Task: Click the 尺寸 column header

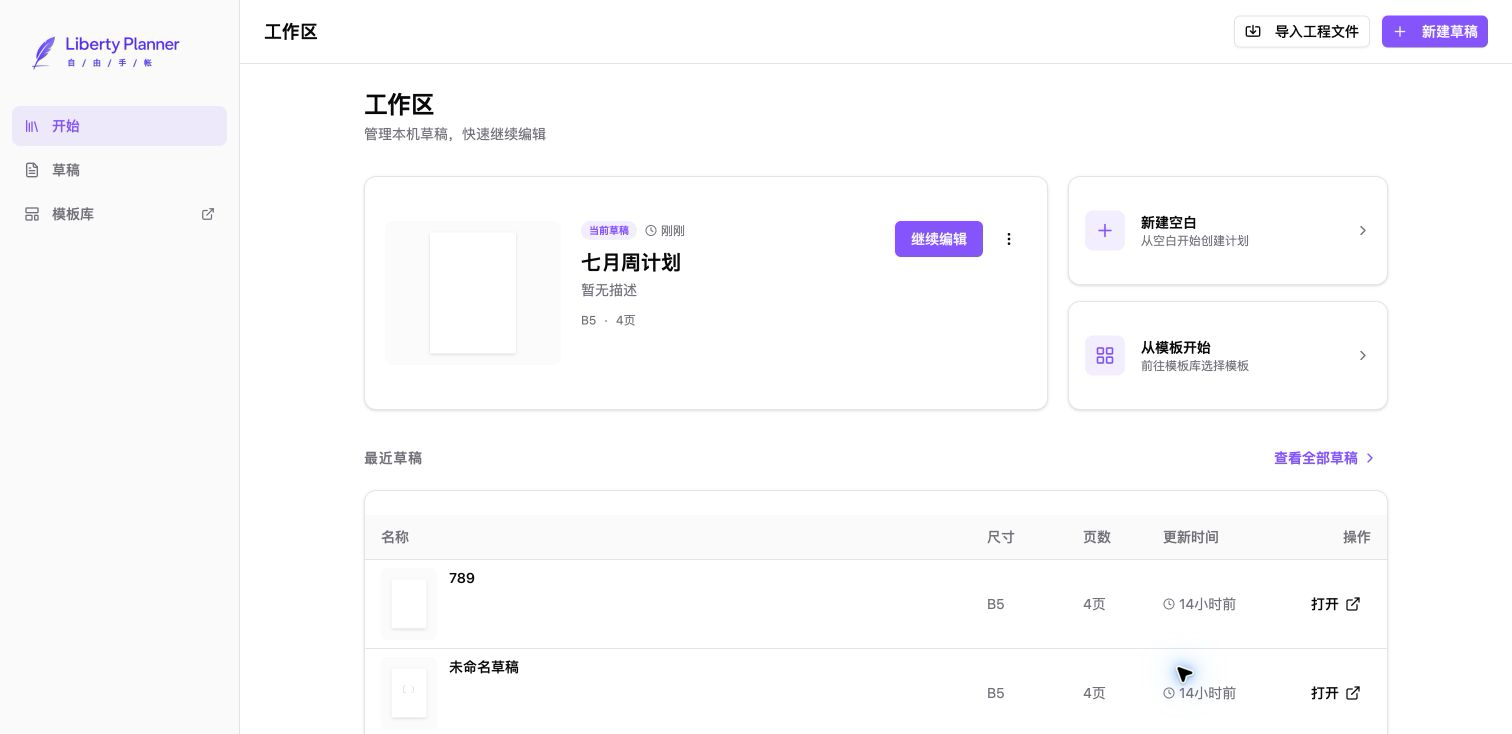Action: pyautogui.click(x=1001, y=537)
